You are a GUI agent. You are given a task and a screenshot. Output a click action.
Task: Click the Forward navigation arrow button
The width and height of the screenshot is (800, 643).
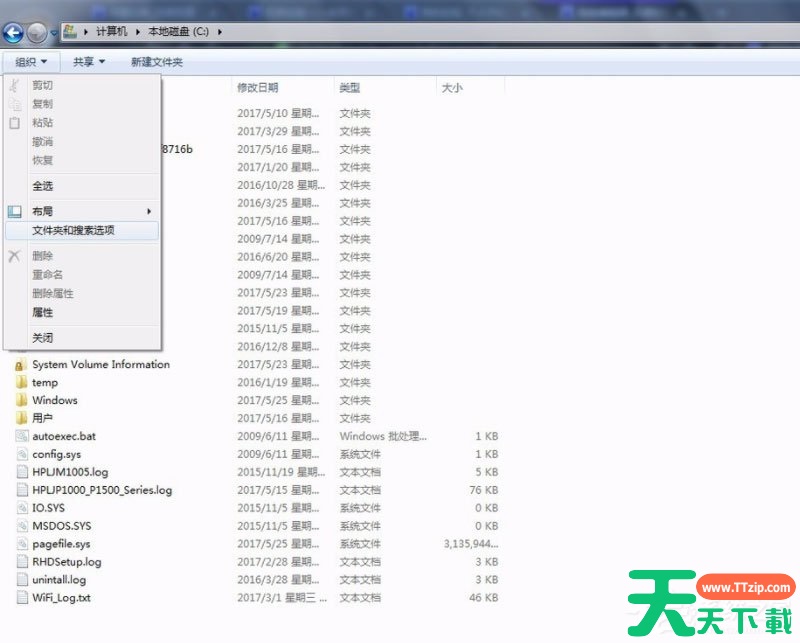(38, 32)
